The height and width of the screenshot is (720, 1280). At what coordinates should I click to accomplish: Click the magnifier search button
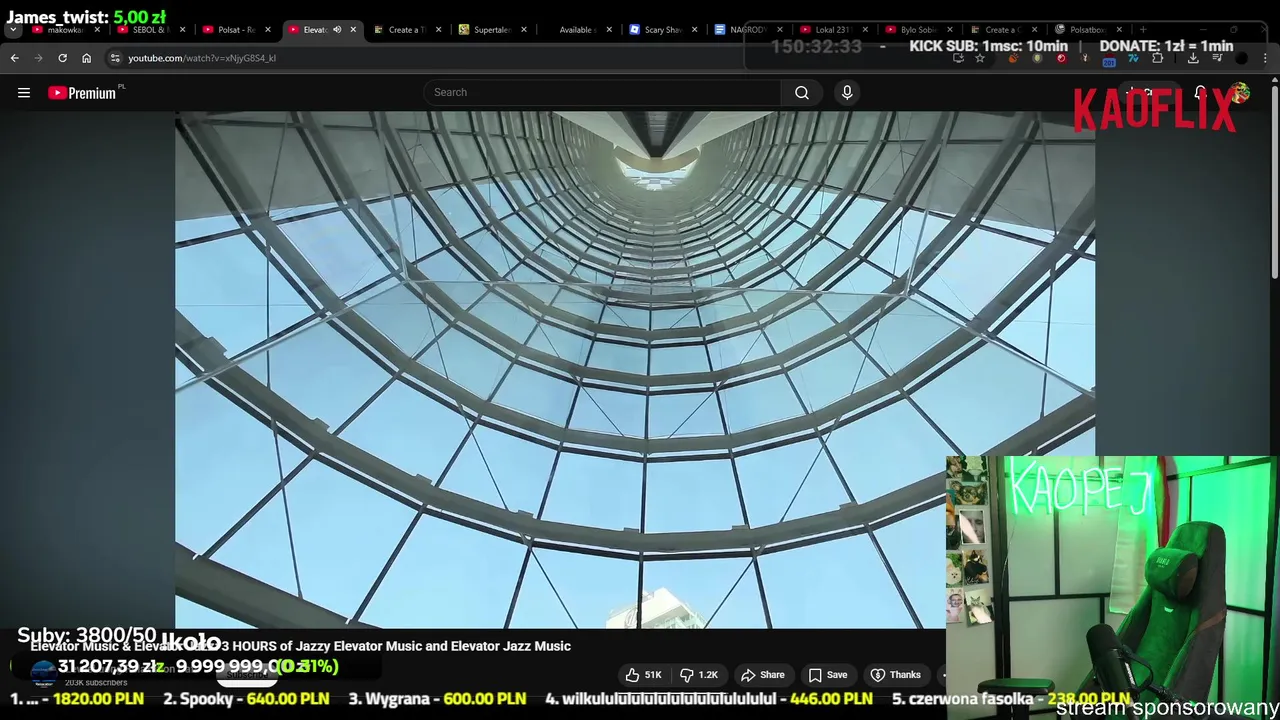click(x=802, y=93)
